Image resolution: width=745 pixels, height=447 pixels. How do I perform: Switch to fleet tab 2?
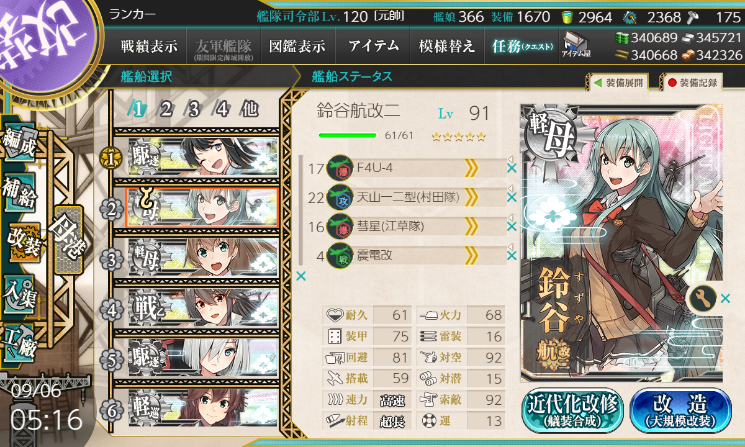pyautogui.click(x=165, y=109)
